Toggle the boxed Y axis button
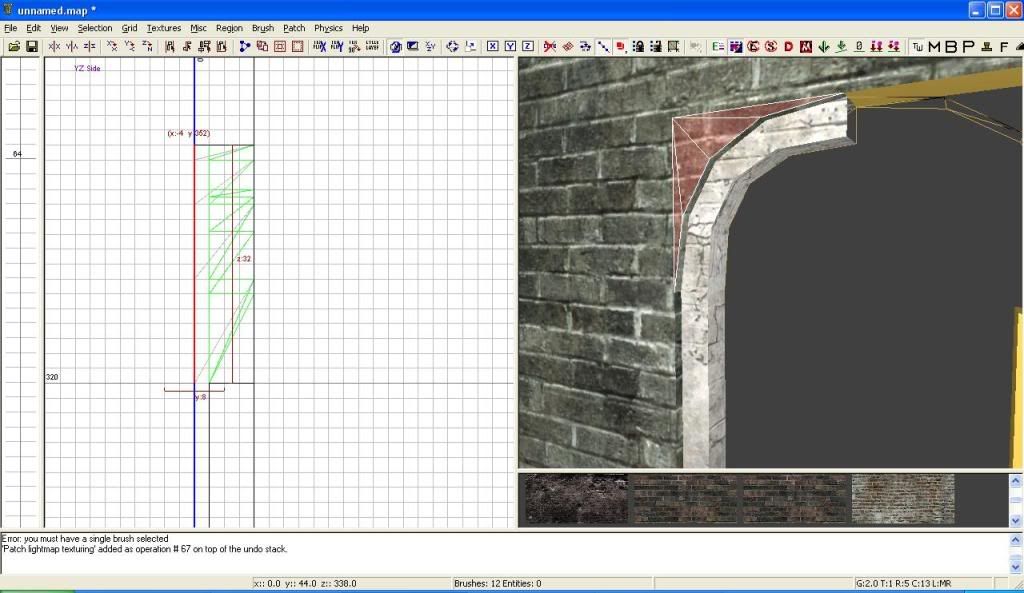This screenshot has height=593, width=1024. [510, 46]
